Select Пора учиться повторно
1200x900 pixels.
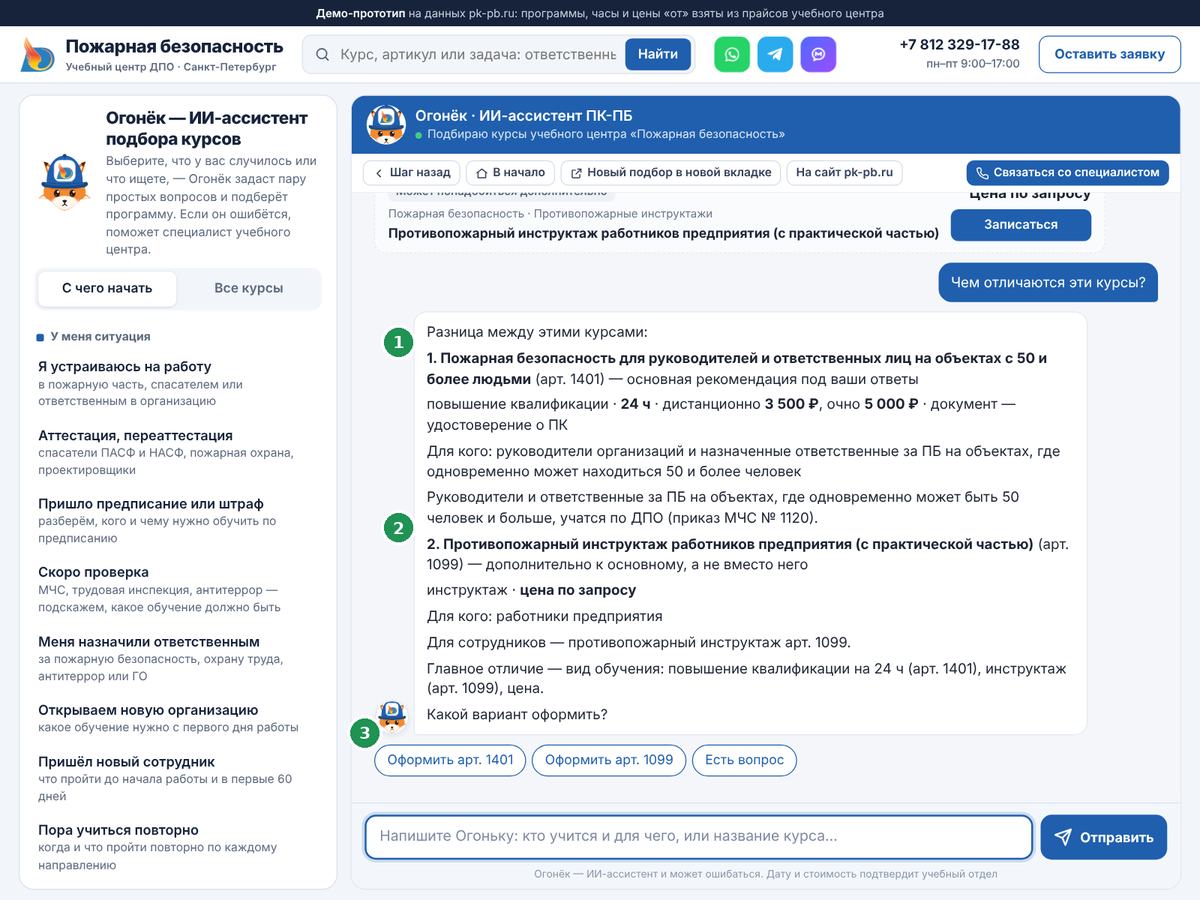[177, 846]
